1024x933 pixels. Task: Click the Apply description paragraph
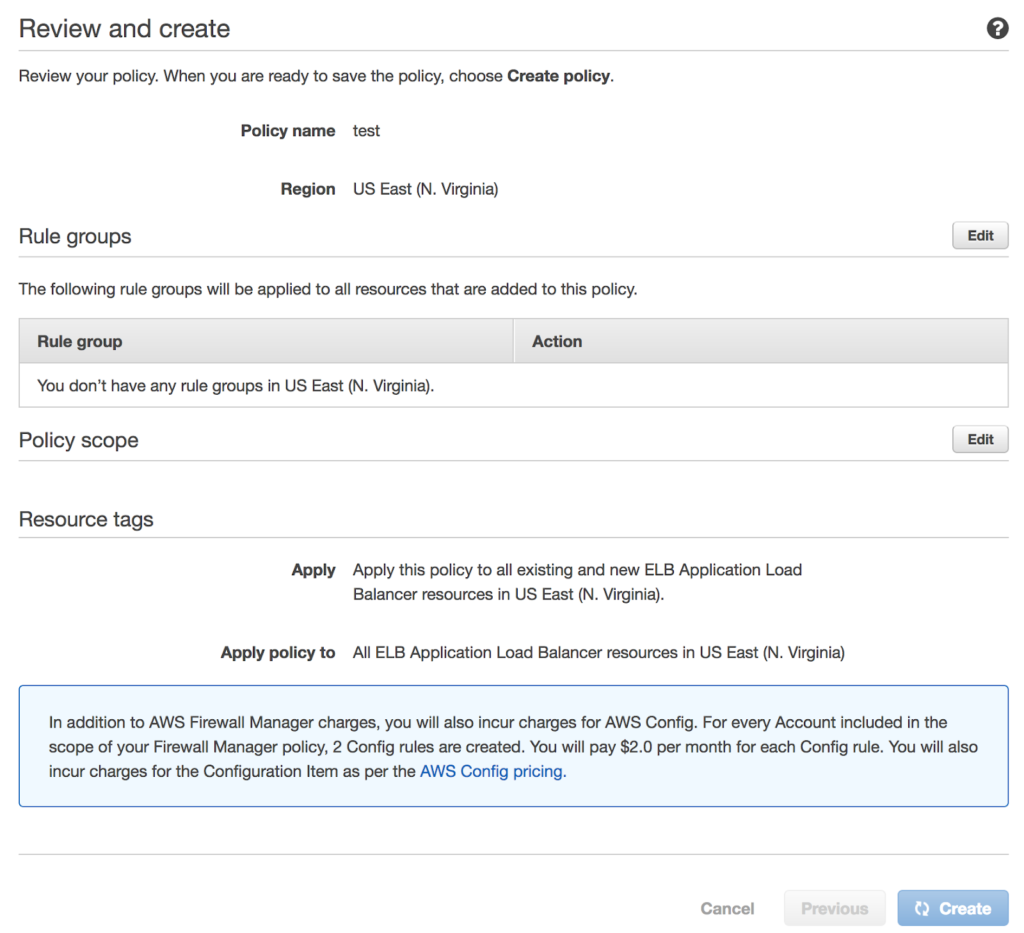click(577, 582)
